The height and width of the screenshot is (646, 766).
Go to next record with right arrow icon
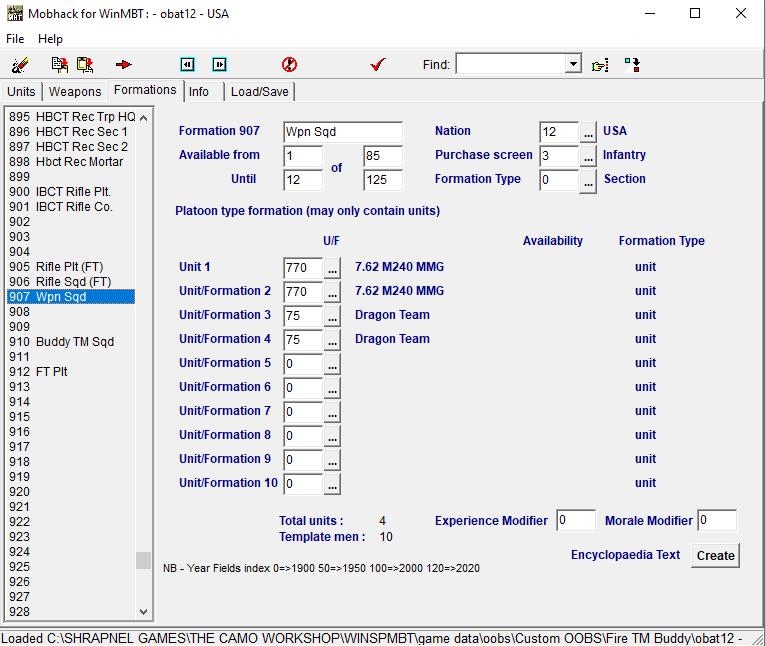pos(219,65)
